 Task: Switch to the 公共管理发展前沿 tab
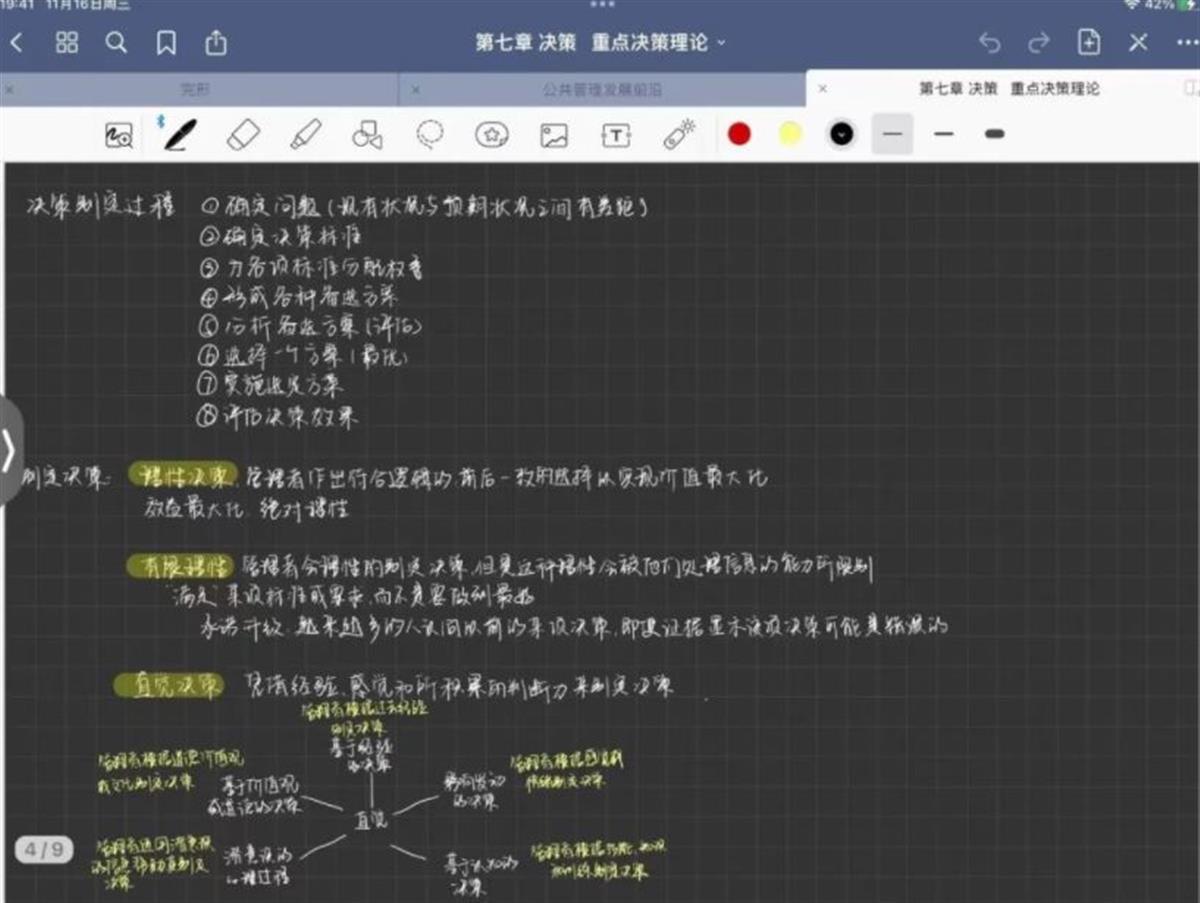[x=602, y=89]
